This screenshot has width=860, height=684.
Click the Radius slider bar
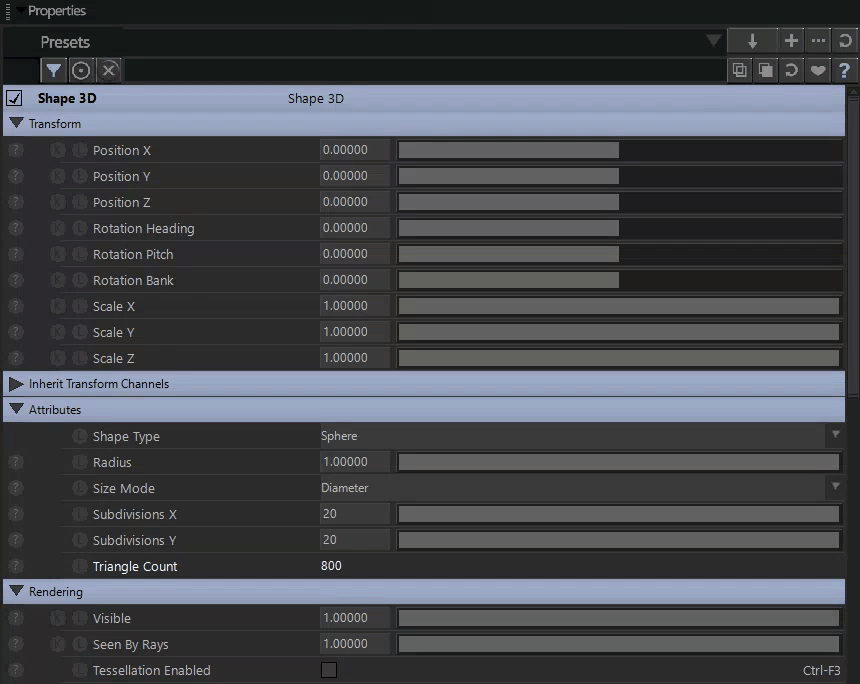[619, 462]
